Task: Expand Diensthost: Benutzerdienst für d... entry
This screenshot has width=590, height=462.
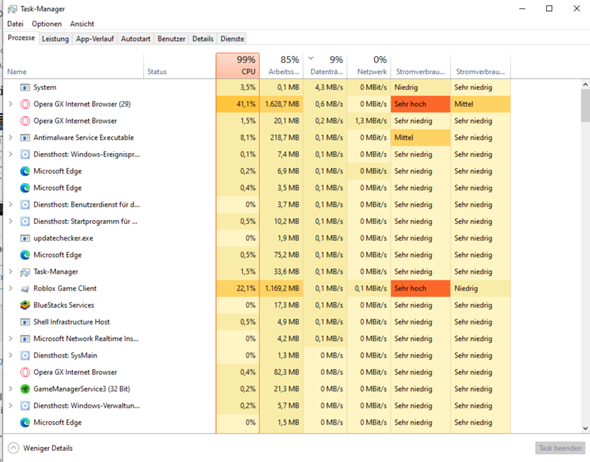Action: click(x=11, y=205)
